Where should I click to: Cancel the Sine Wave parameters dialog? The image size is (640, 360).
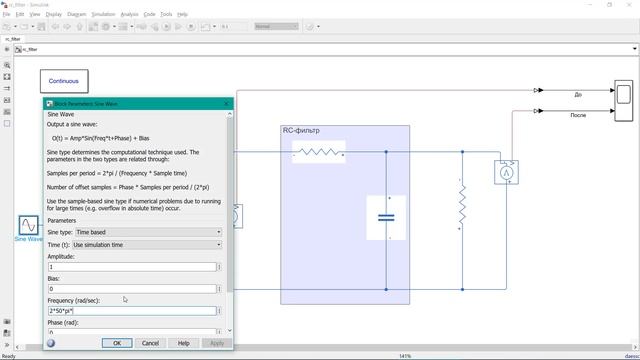[x=150, y=343]
